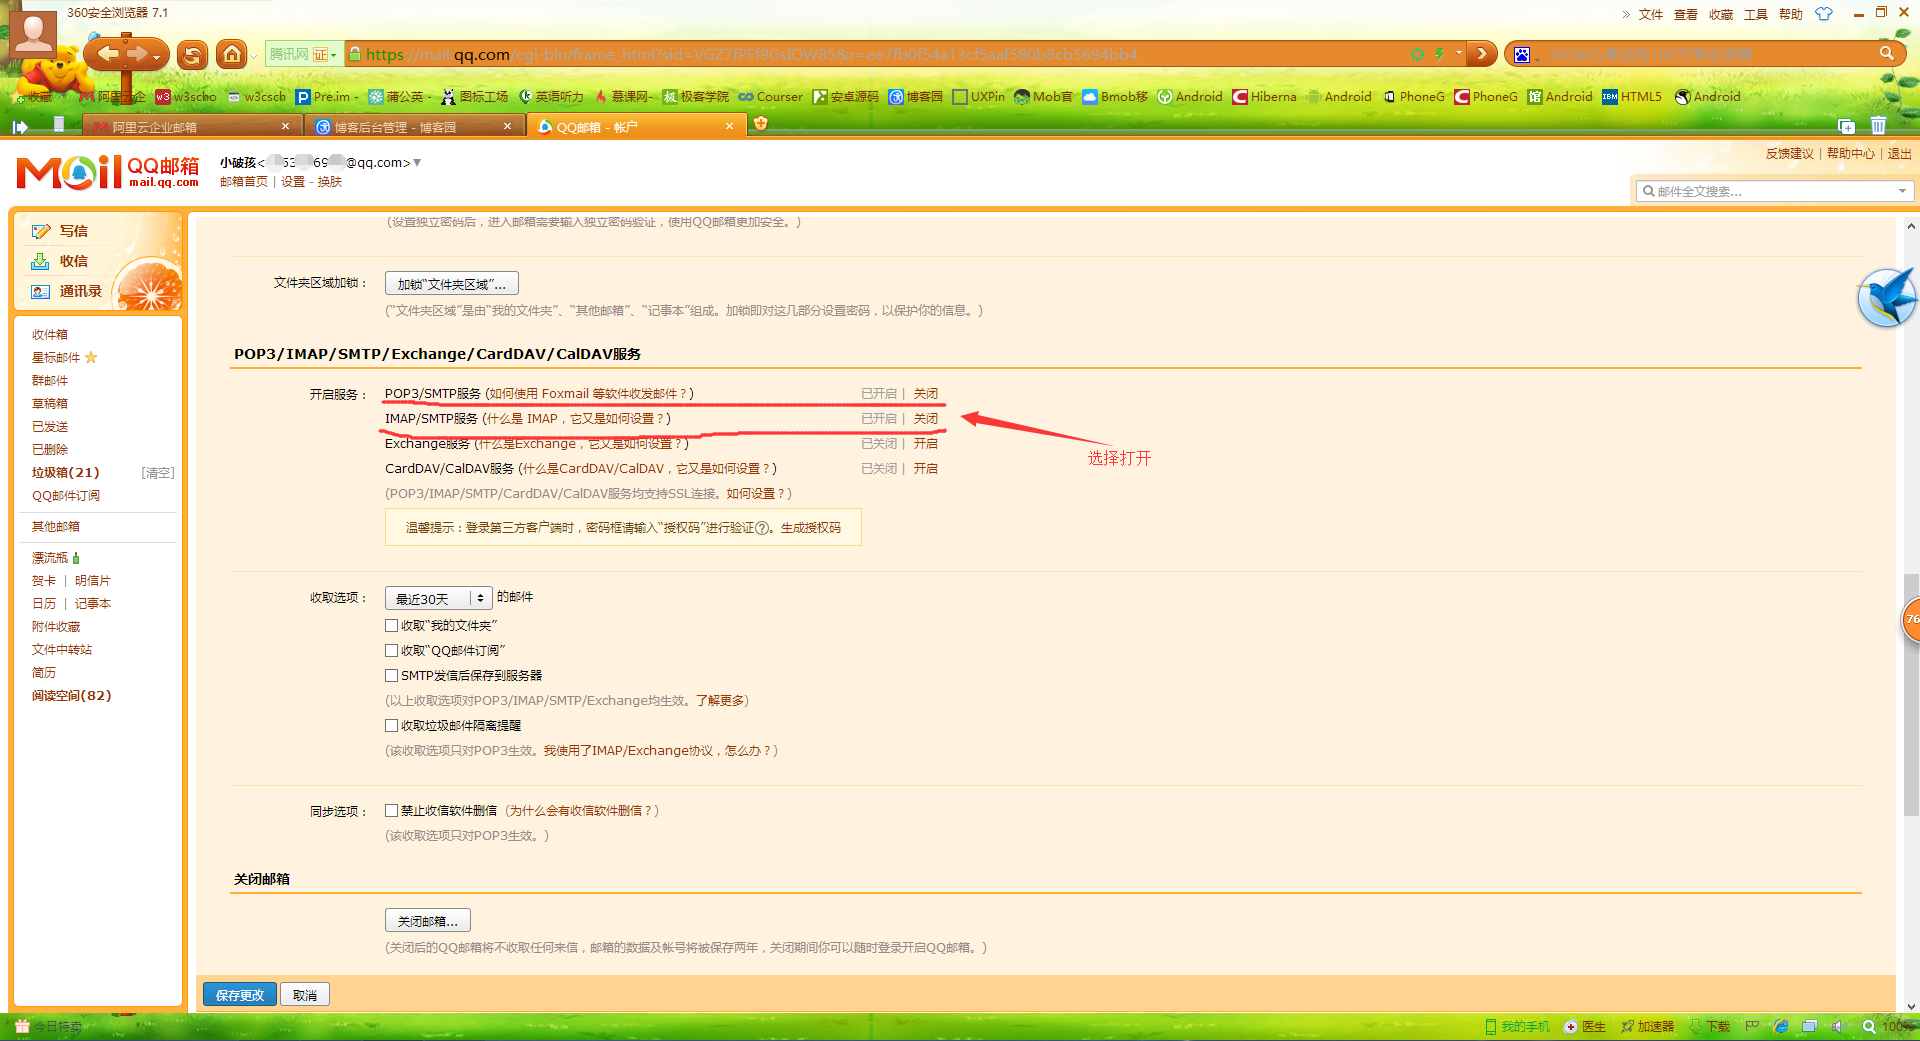Viewport: 1920px width, 1041px height.
Task: Click the 加锁"文件夹区域"... button
Action: click(x=452, y=283)
